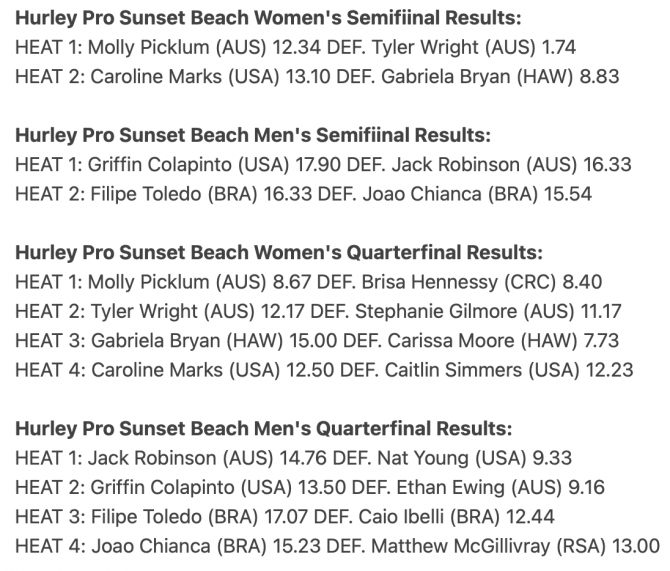Click Joao Chianca 15.23 quarterfinal line
The width and height of the screenshot is (670, 571).
pyautogui.click(x=338, y=546)
